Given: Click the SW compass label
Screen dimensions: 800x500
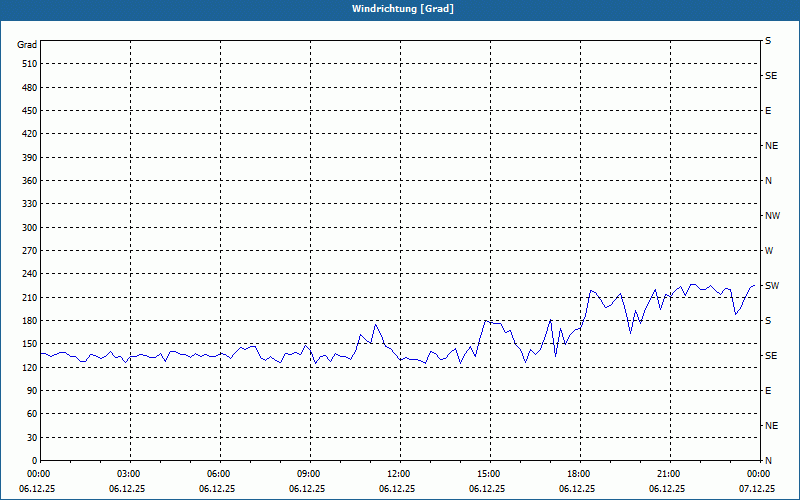Looking at the screenshot, I should point(772,286).
